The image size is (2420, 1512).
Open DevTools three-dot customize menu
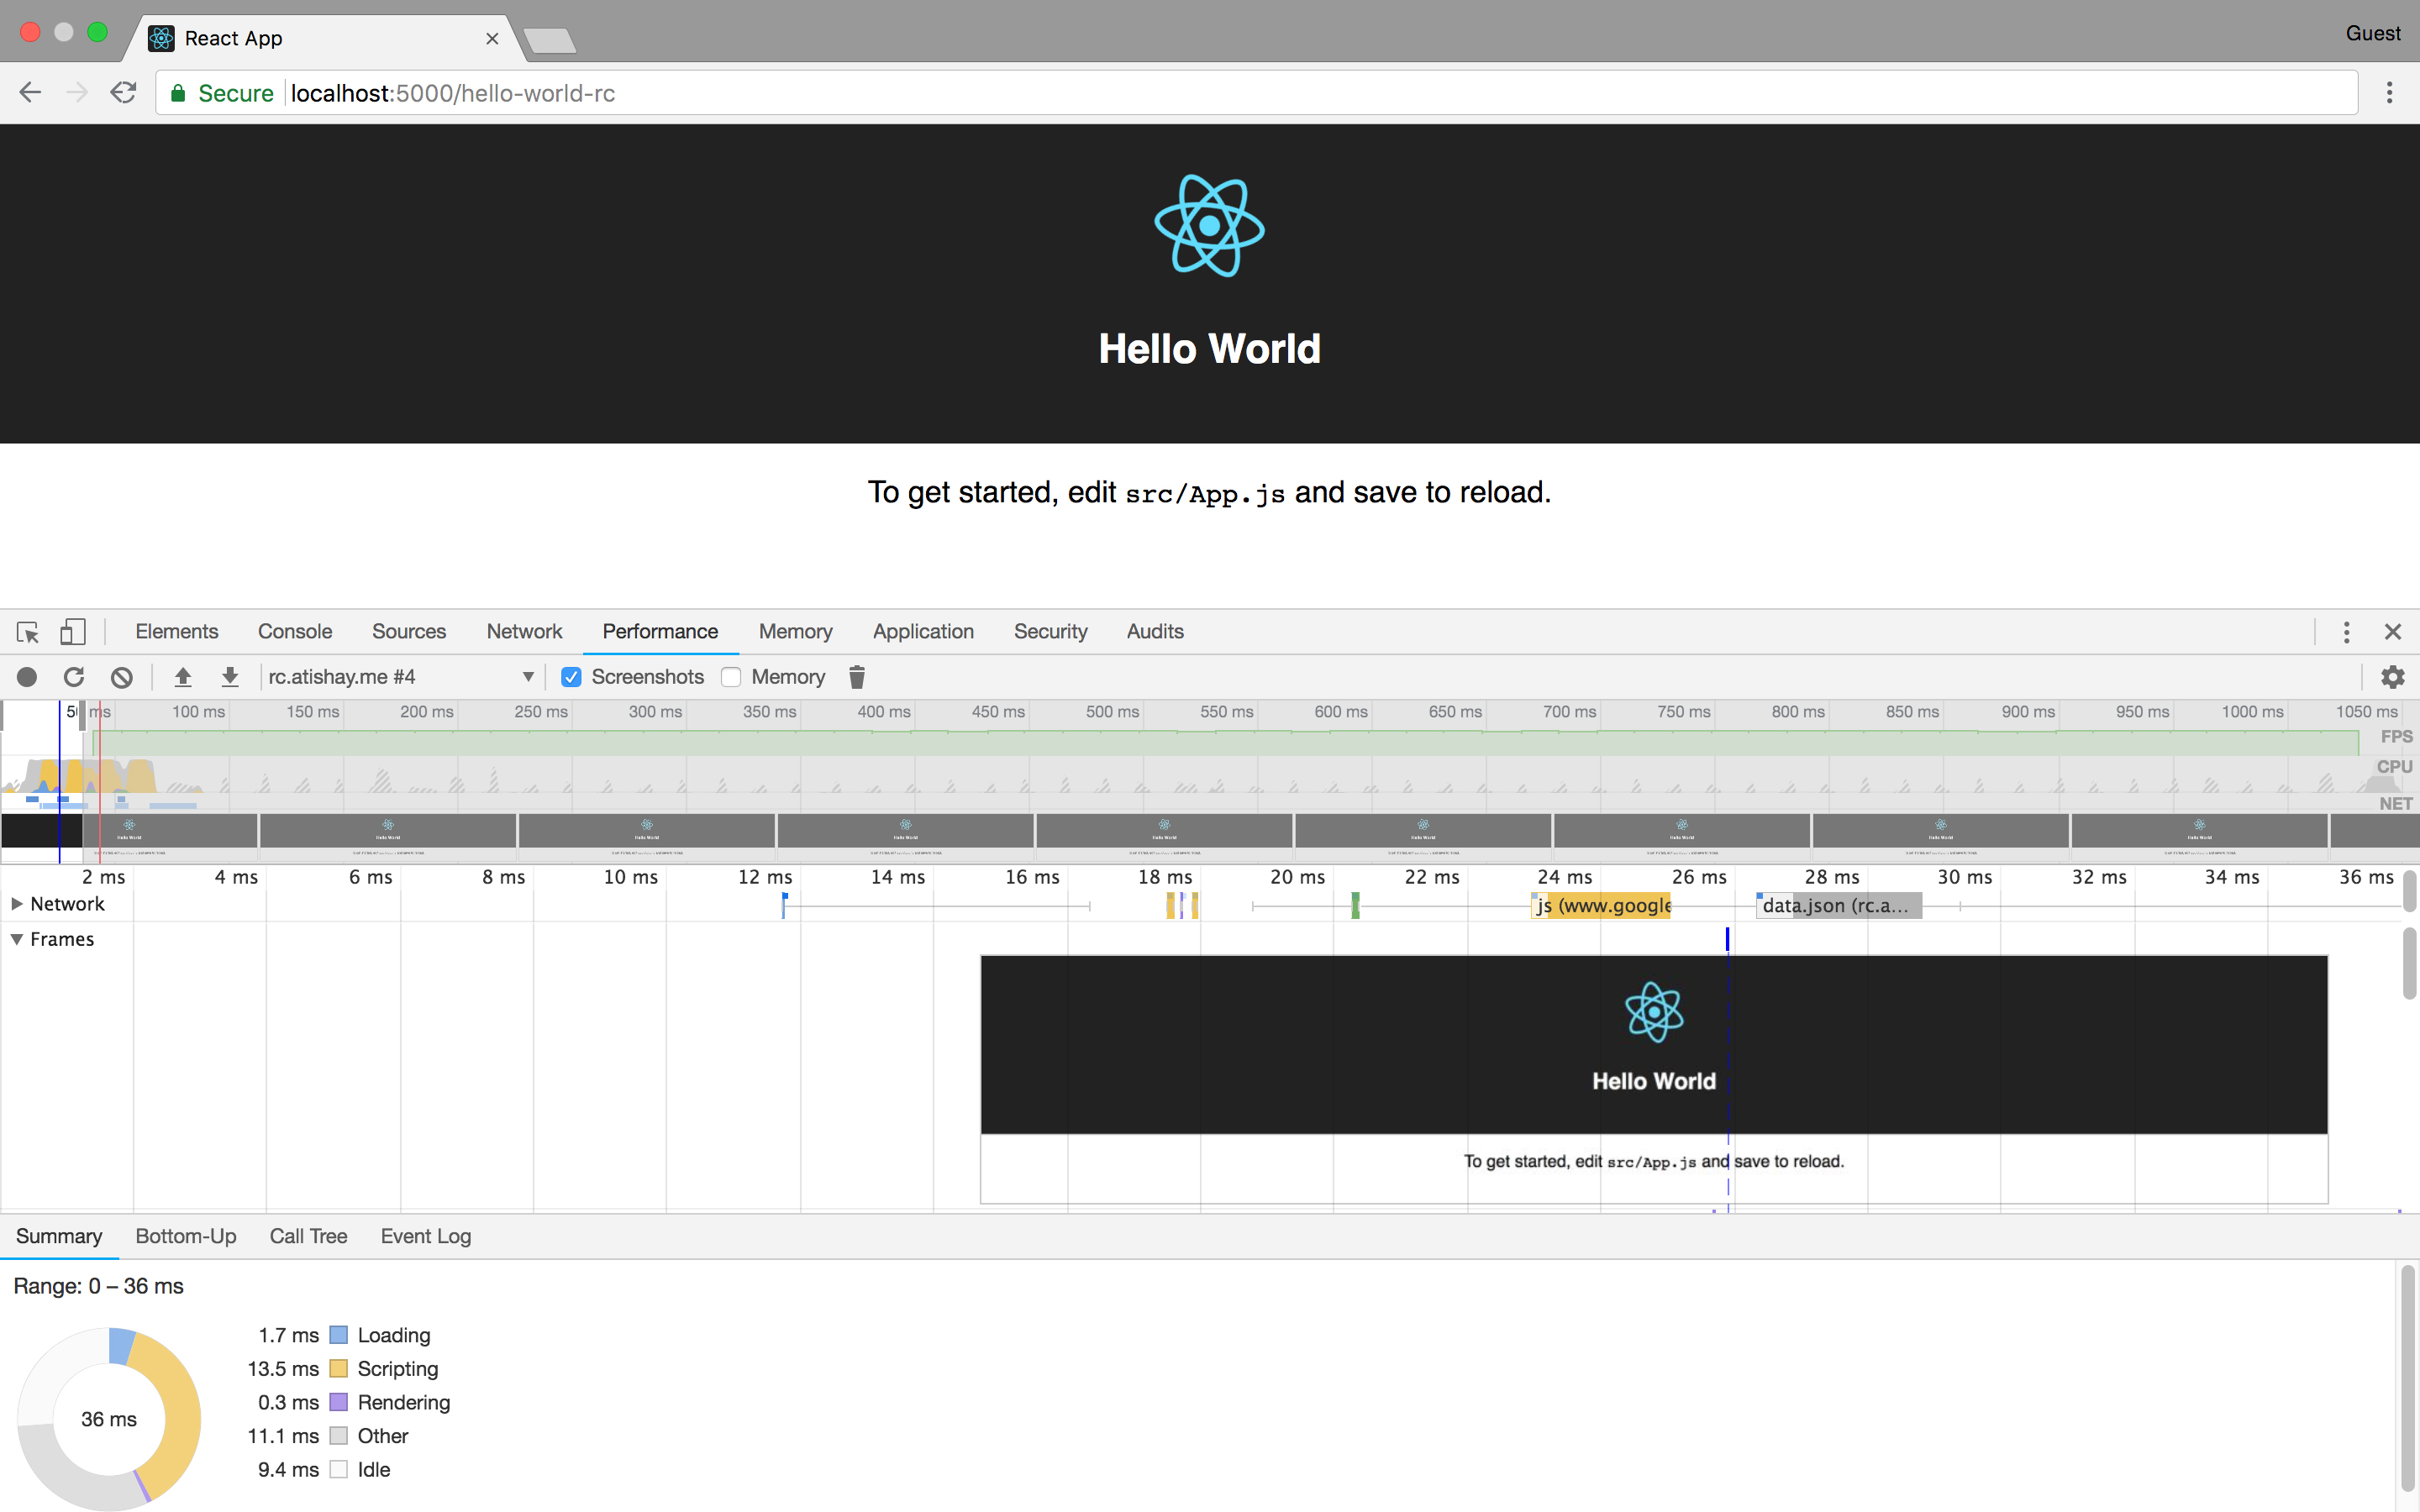[x=2346, y=632]
